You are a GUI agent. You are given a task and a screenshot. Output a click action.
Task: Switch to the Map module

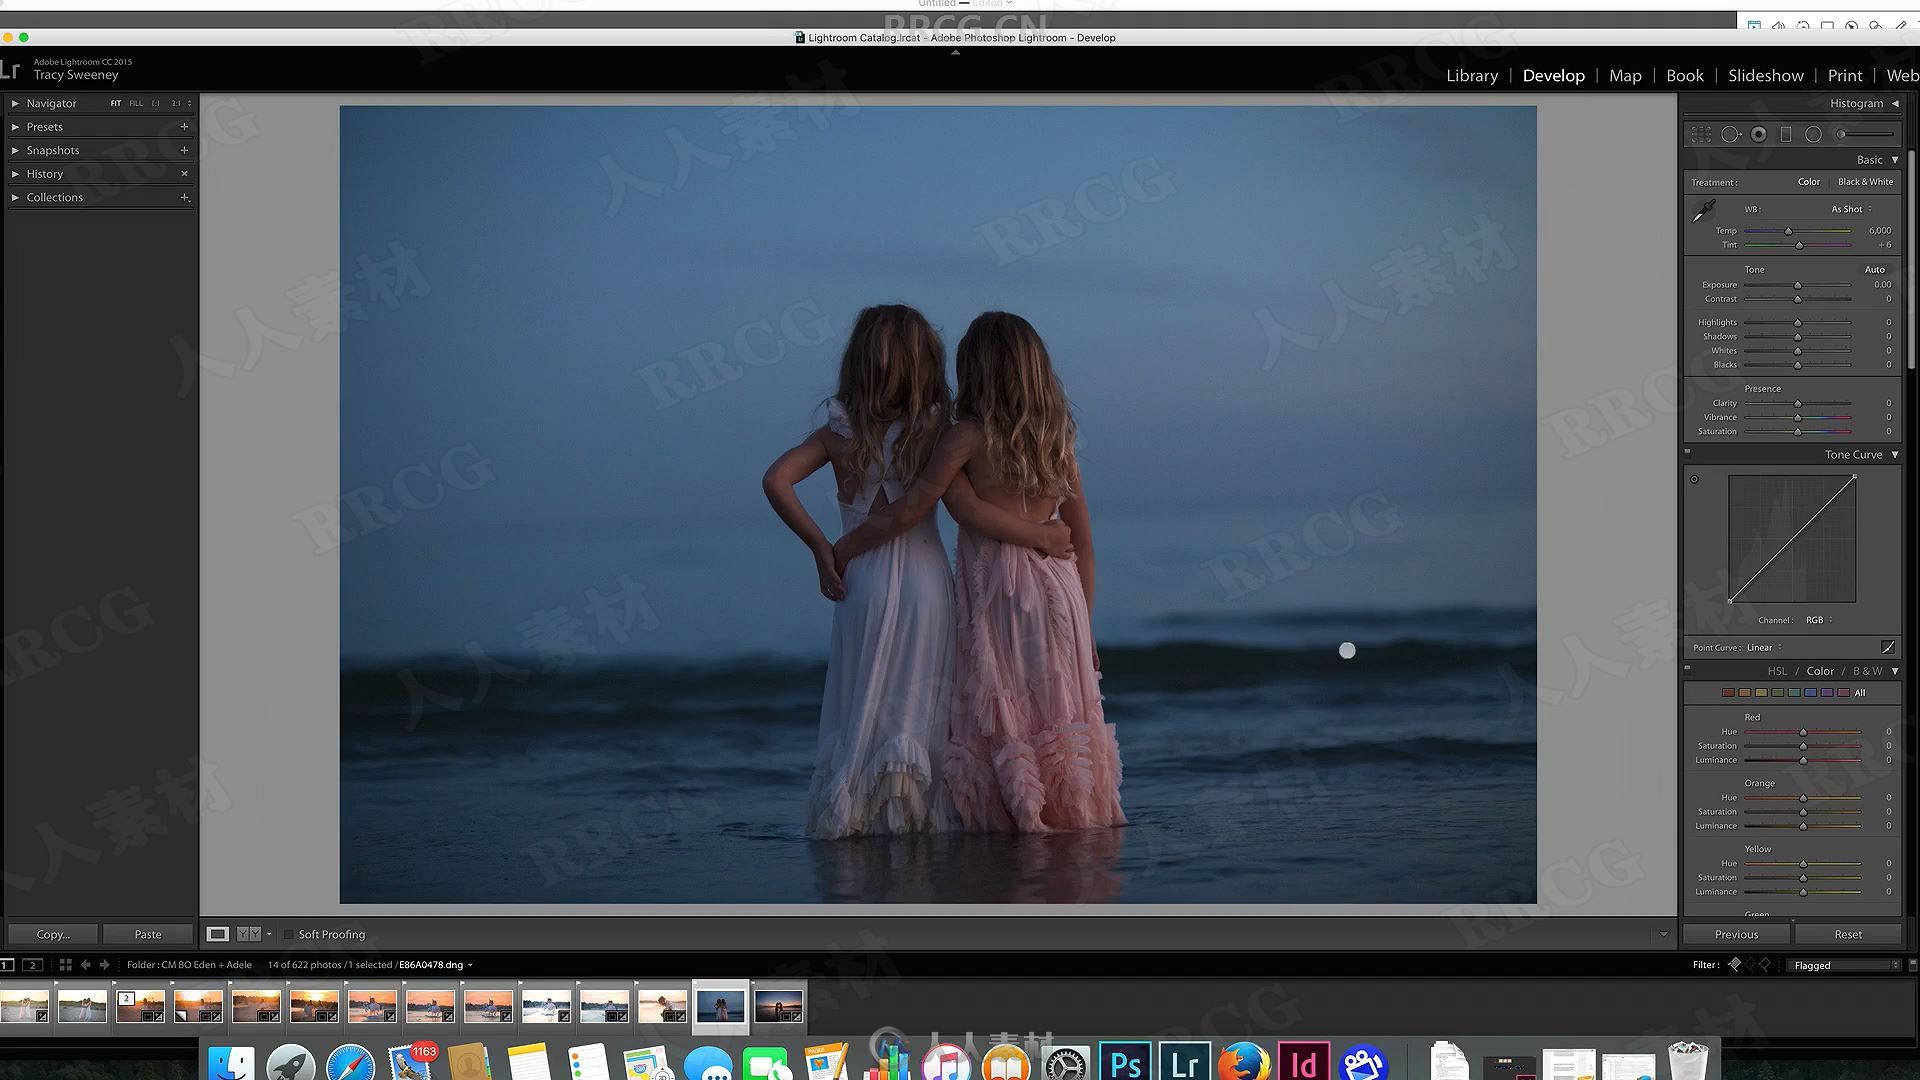[1625, 76]
